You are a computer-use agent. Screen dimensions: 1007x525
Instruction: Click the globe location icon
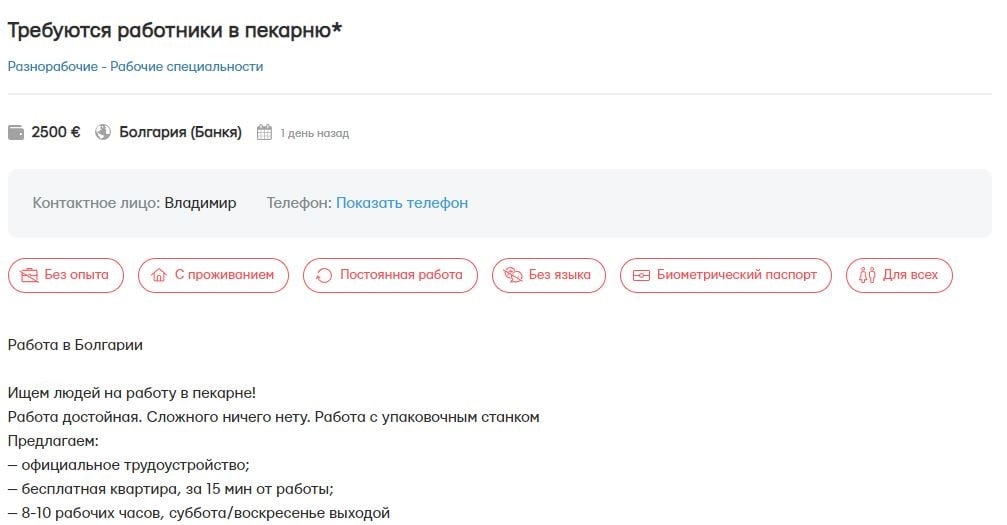click(x=103, y=132)
